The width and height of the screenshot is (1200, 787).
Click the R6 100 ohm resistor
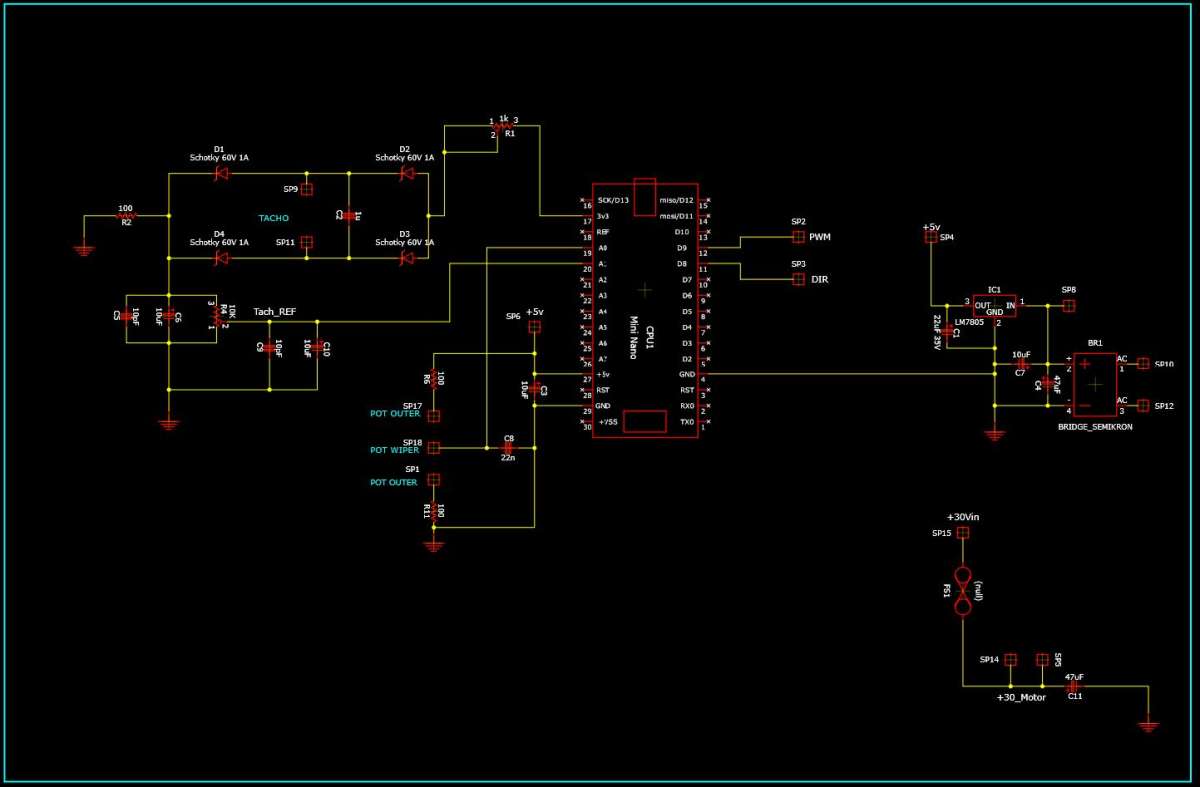(x=433, y=378)
